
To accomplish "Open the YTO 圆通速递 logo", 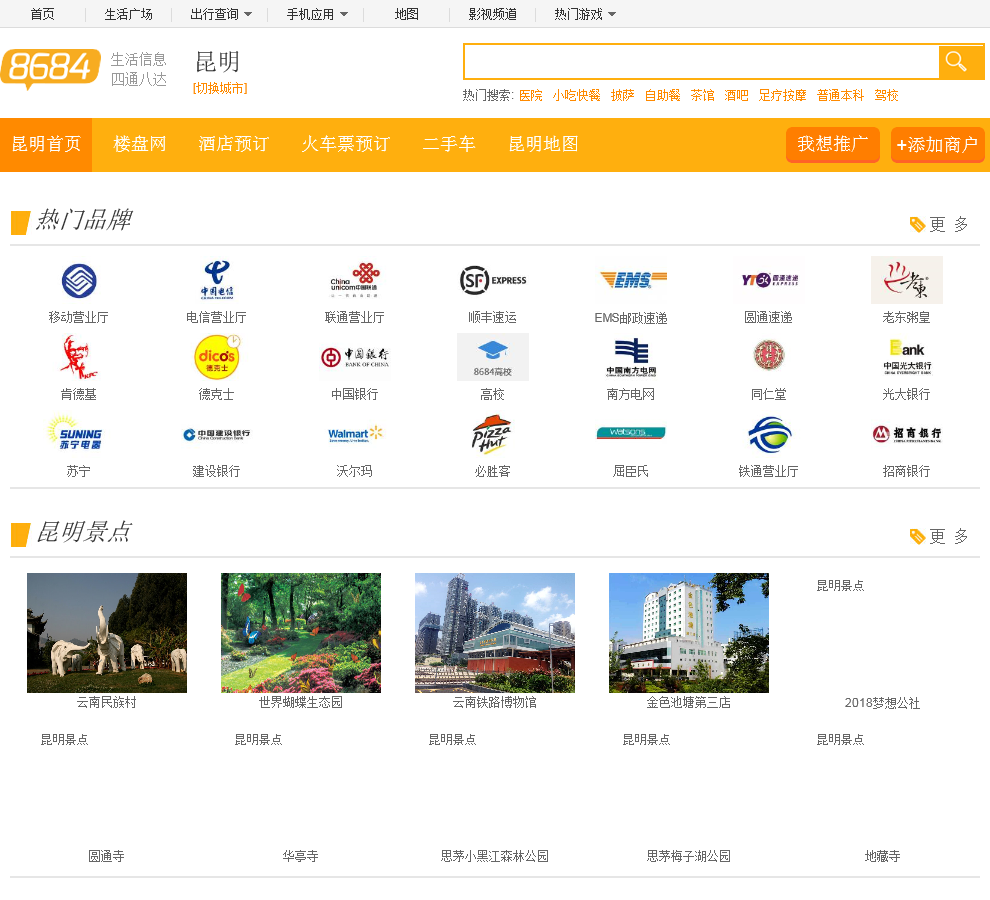I will coord(769,280).
